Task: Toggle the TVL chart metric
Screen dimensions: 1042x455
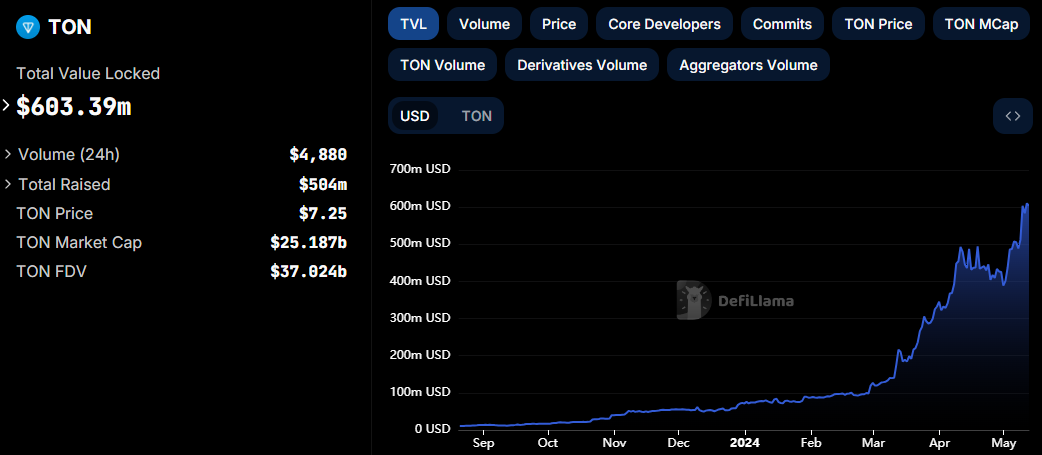Action: point(413,24)
